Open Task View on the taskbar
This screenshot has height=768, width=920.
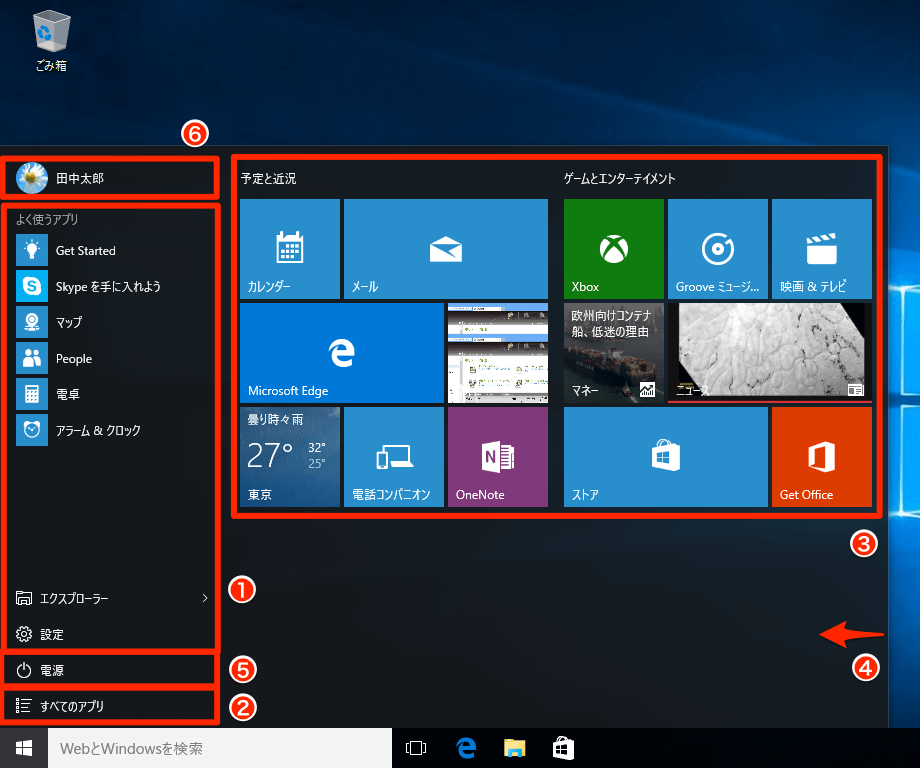[x=415, y=748]
